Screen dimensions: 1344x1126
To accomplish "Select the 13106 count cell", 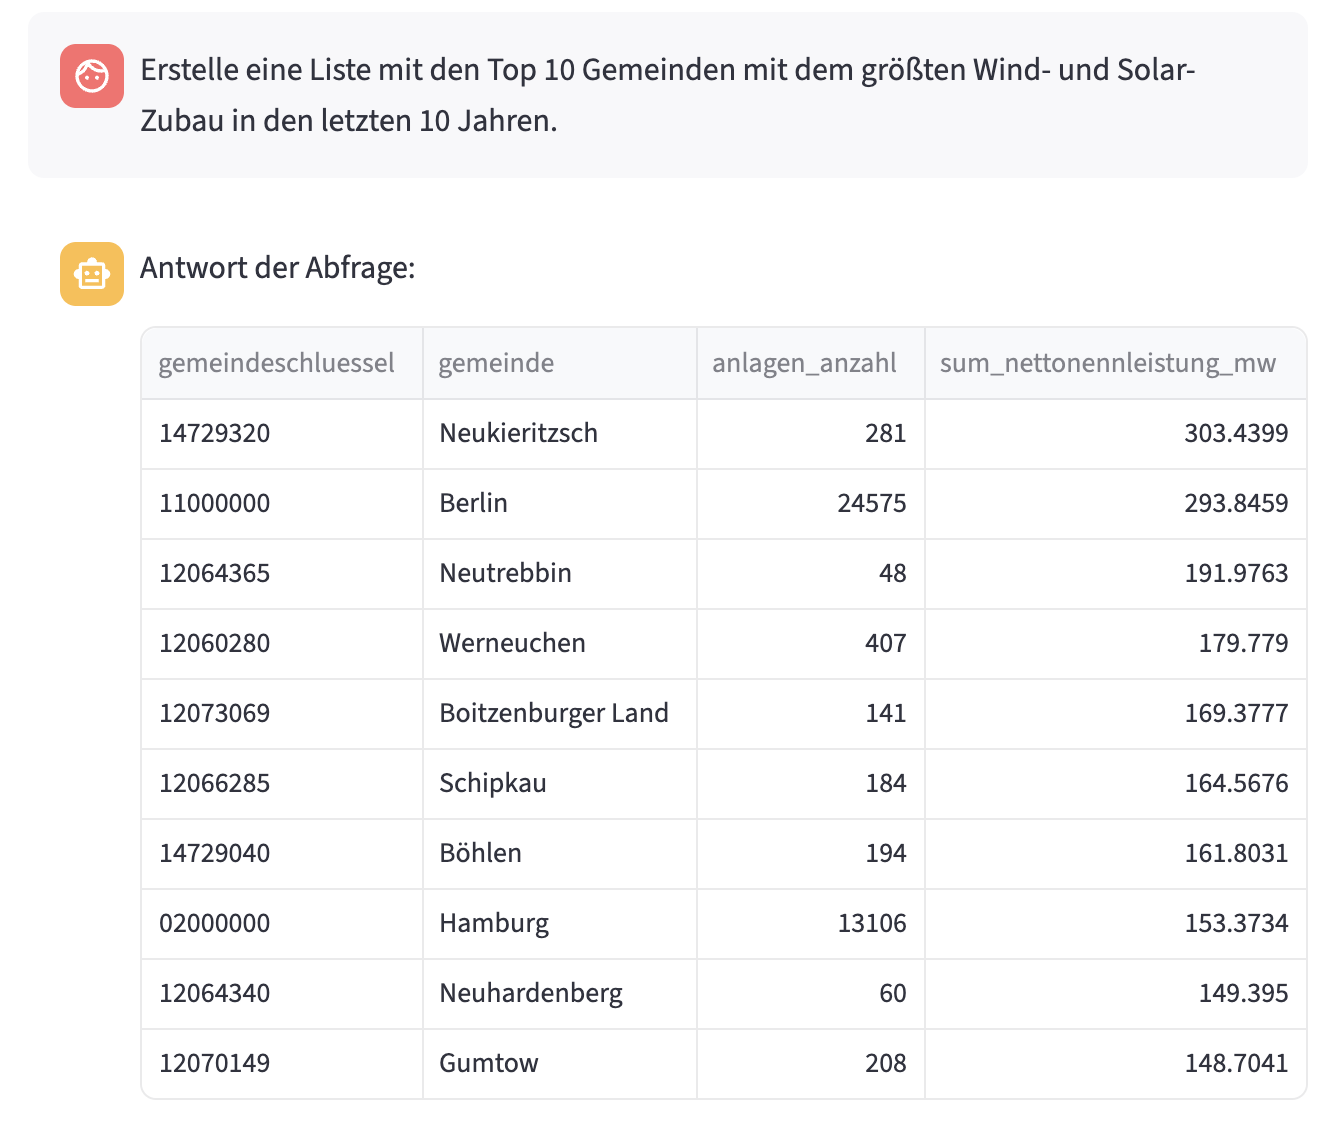I will pyautogui.click(x=811, y=924).
